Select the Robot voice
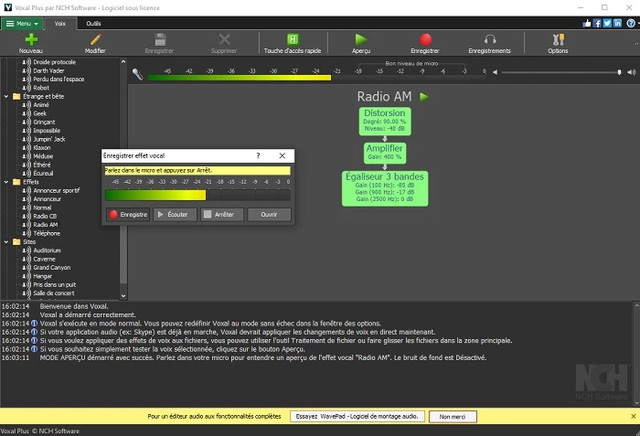Image resolution: width=640 pixels, height=436 pixels. coord(41,88)
